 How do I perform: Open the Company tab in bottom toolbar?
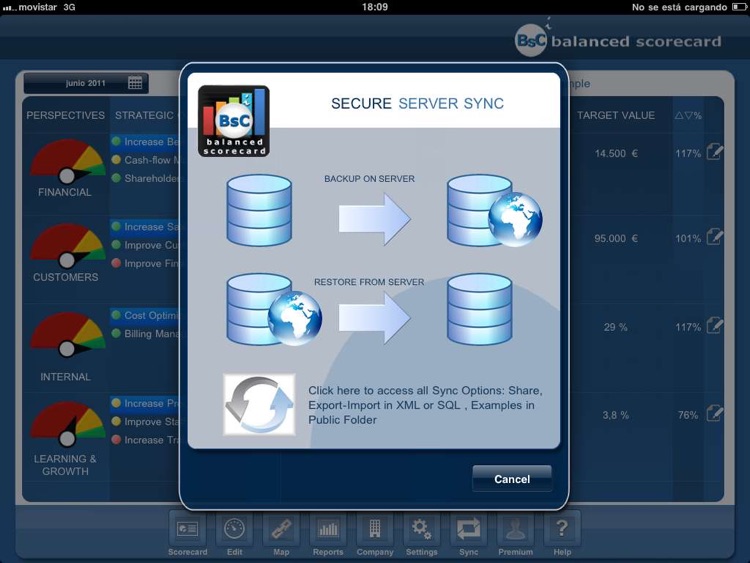pyautogui.click(x=375, y=535)
